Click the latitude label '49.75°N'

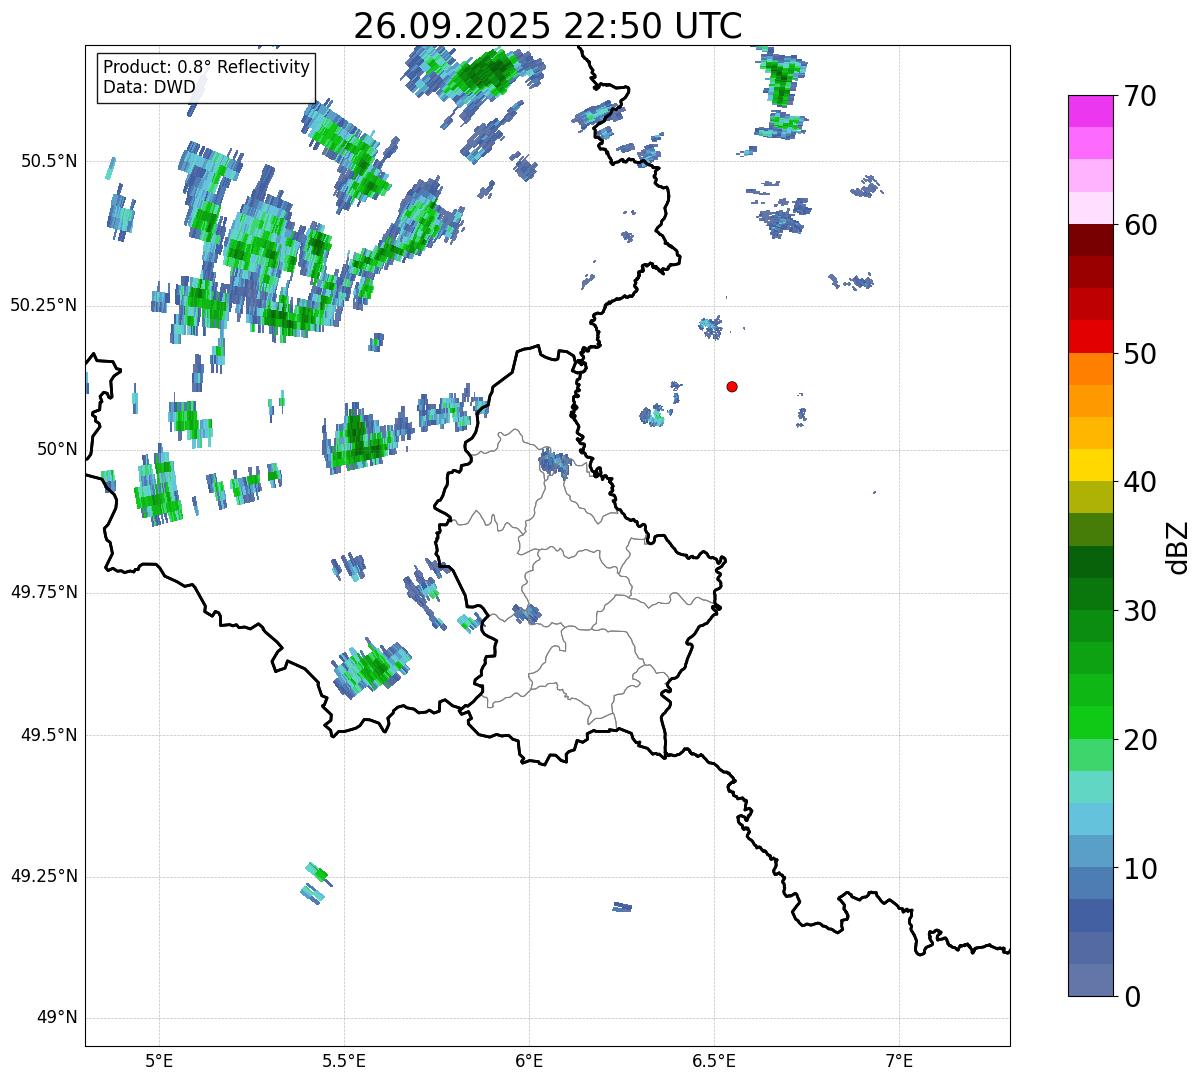click(44, 592)
